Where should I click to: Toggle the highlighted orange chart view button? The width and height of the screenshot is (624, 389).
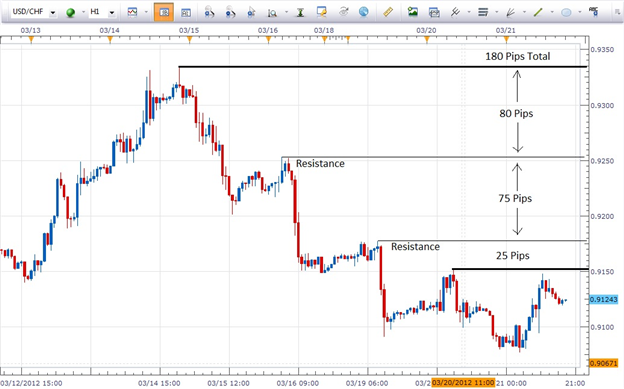tap(164, 12)
